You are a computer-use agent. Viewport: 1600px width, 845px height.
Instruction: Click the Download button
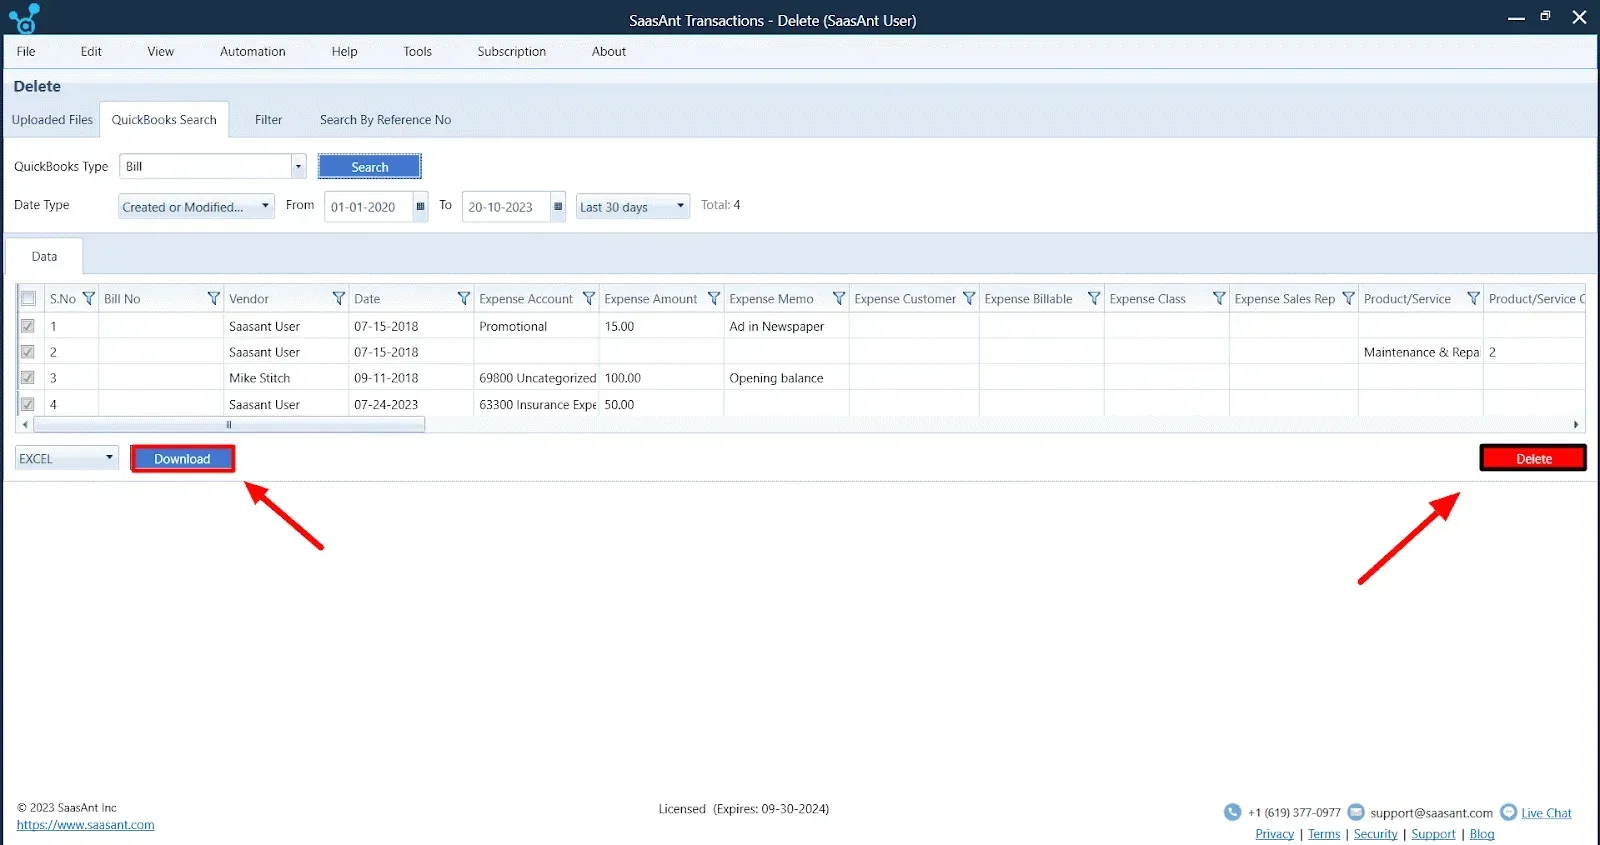tap(182, 458)
